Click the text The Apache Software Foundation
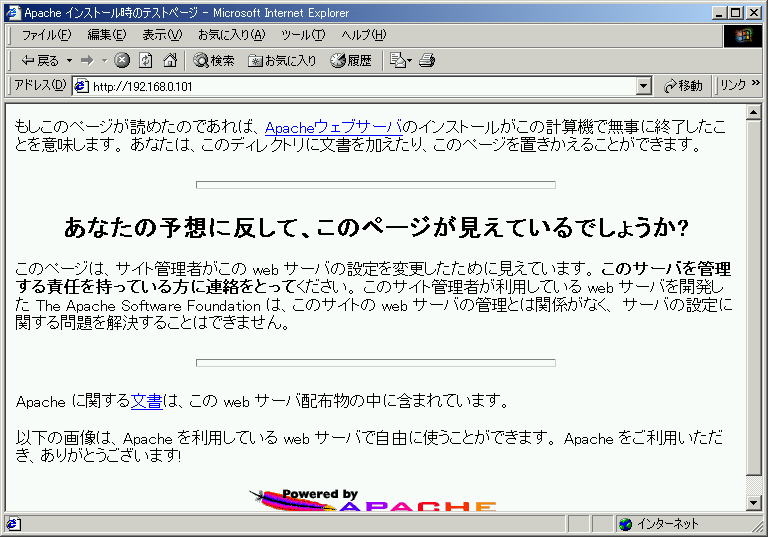This screenshot has height=537, width=768. 148,306
